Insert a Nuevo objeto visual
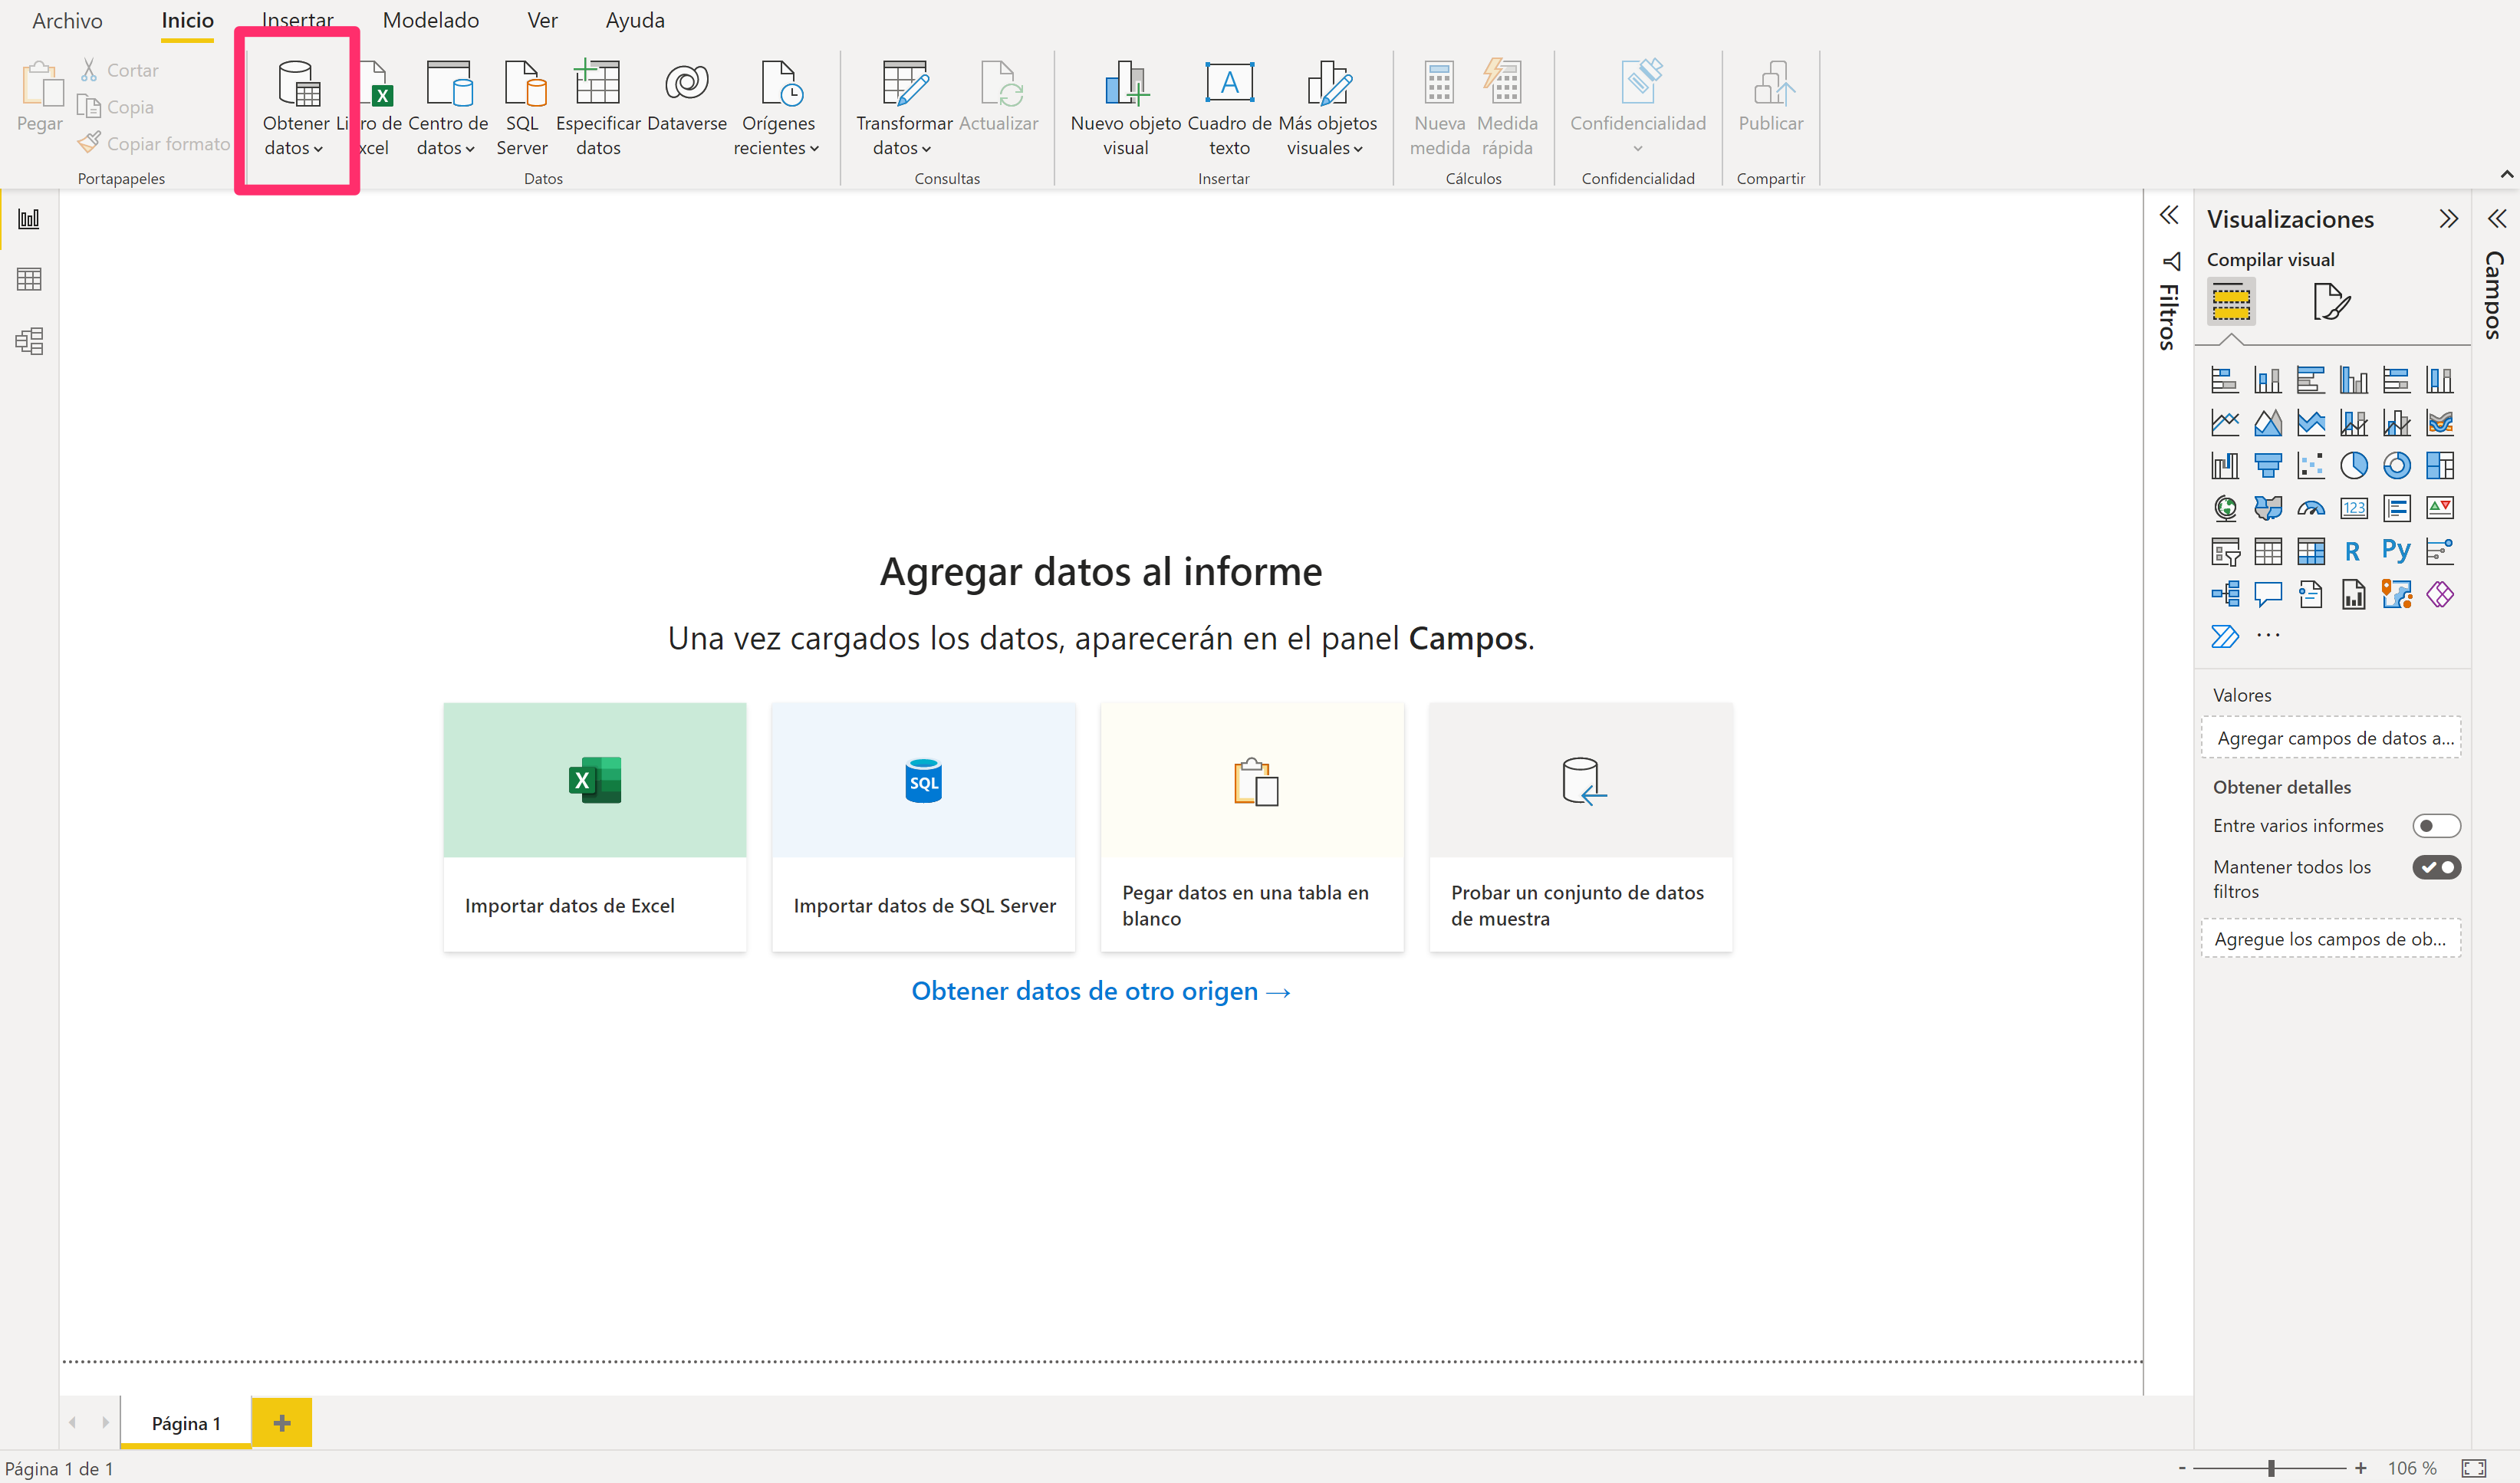The width and height of the screenshot is (2520, 1483). 1126,108
